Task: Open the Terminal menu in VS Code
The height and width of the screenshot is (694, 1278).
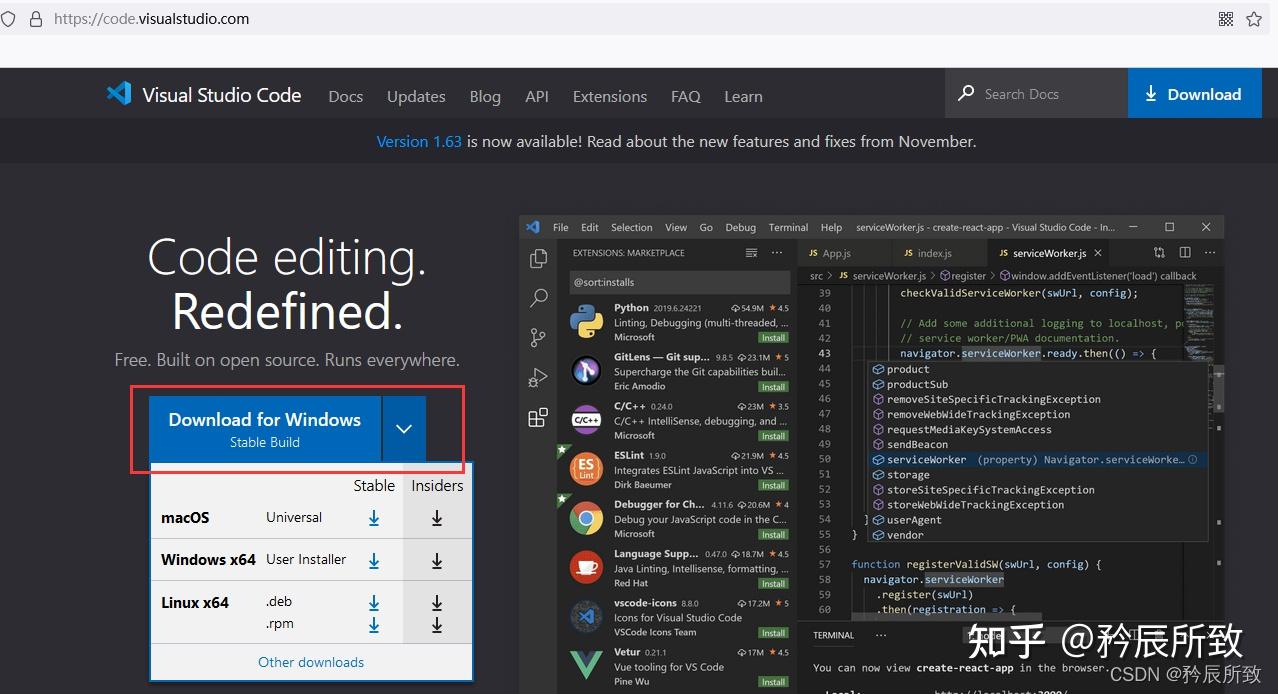Action: pos(787,227)
